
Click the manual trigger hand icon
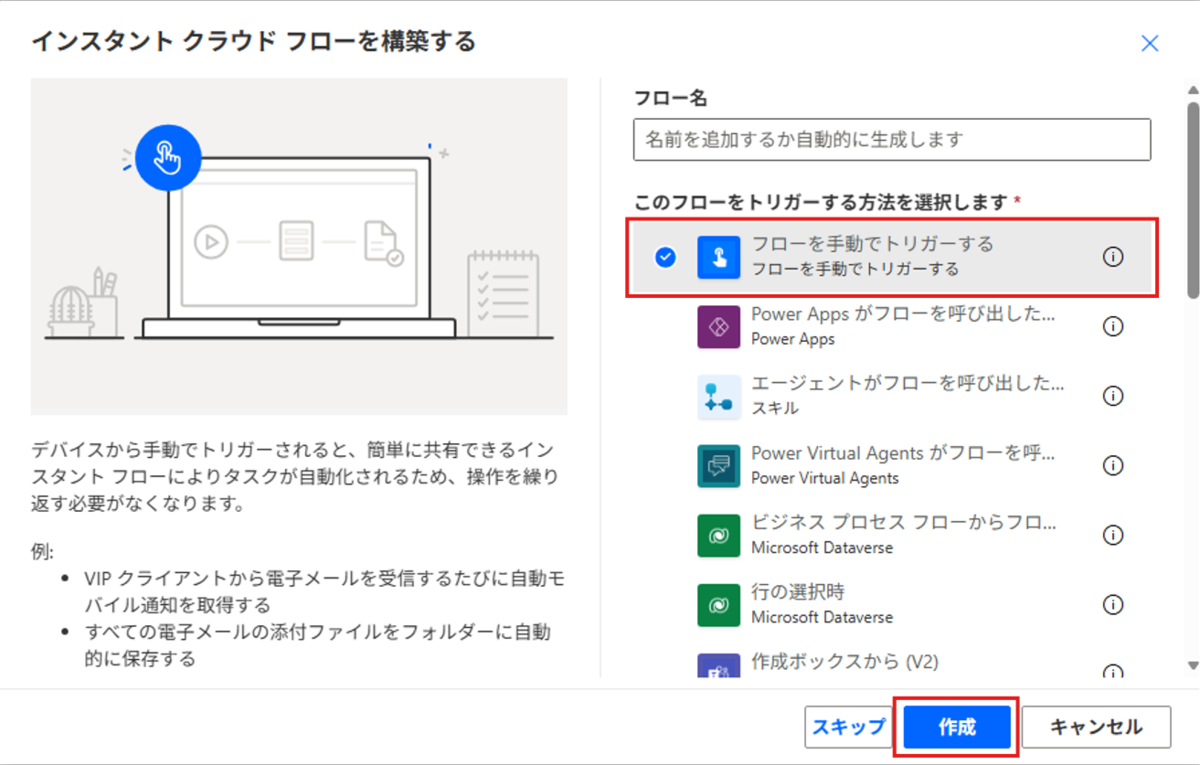coord(718,257)
